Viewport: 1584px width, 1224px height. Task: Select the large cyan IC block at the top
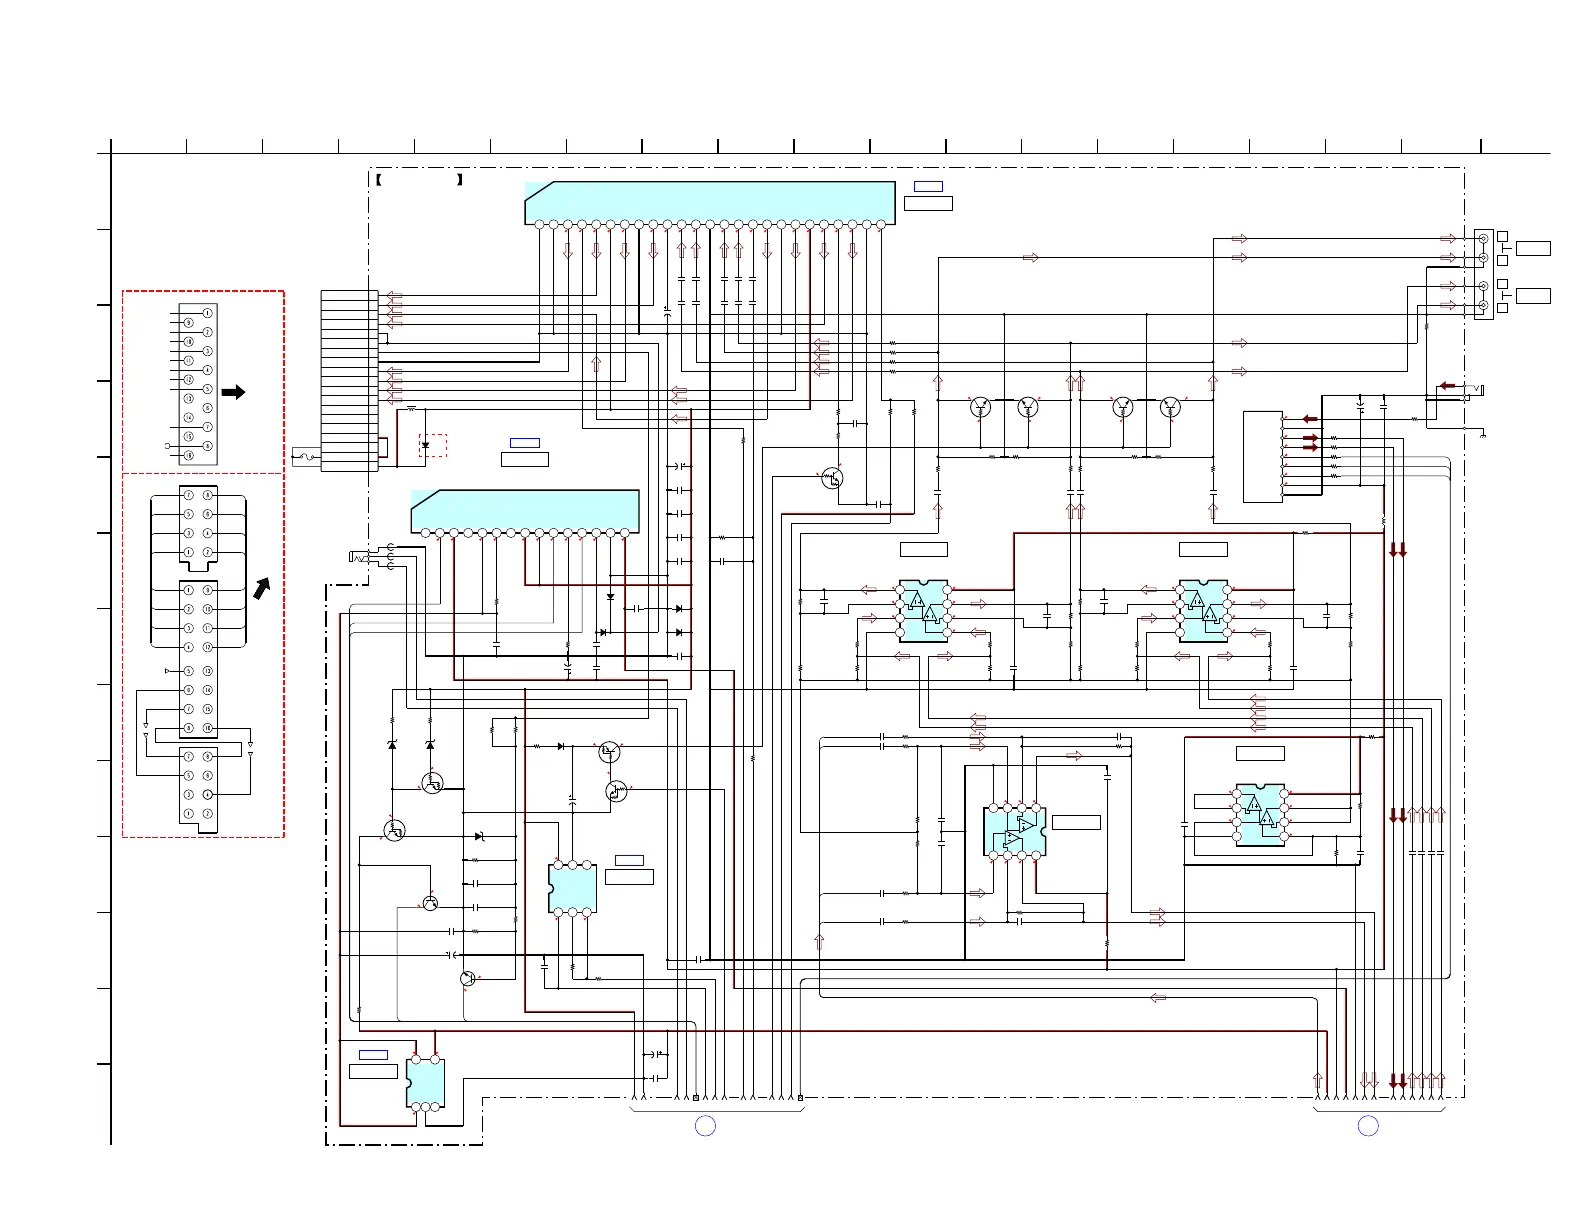pyautogui.click(x=709, y=203)
